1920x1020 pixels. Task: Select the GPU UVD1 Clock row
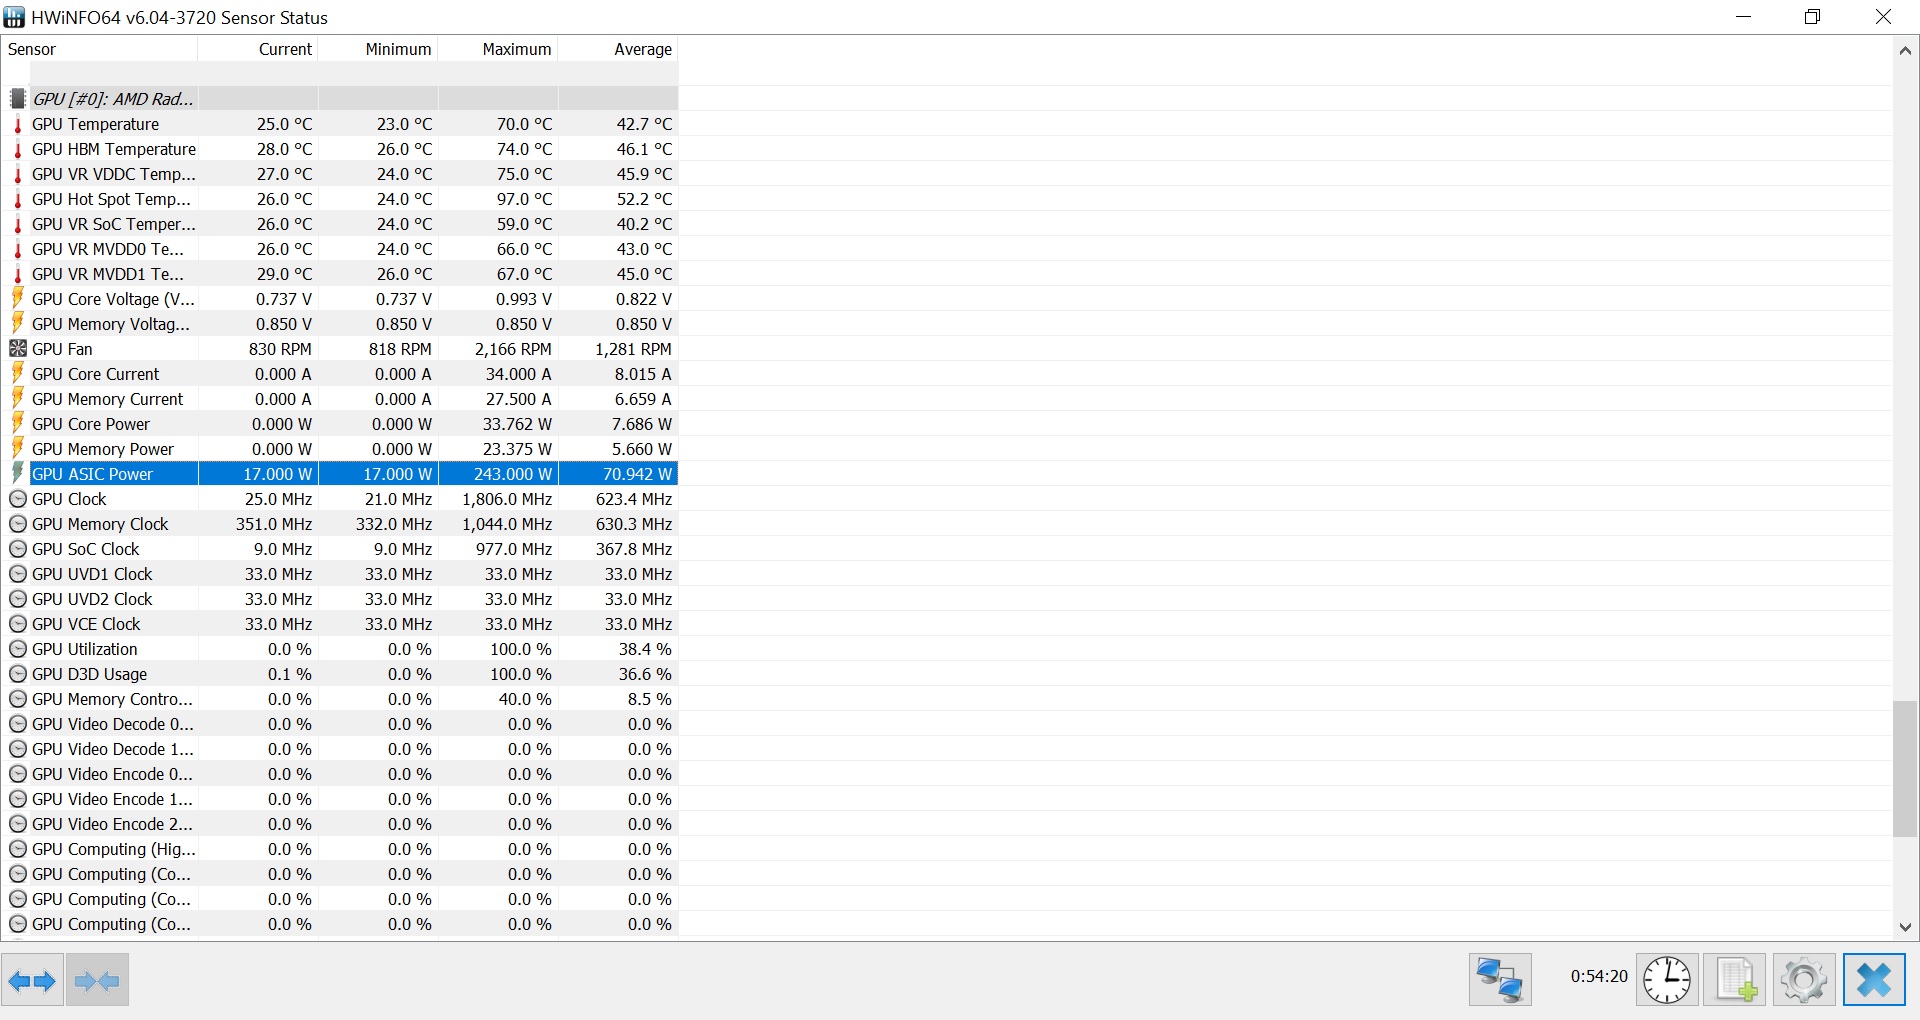coord(340,574)
